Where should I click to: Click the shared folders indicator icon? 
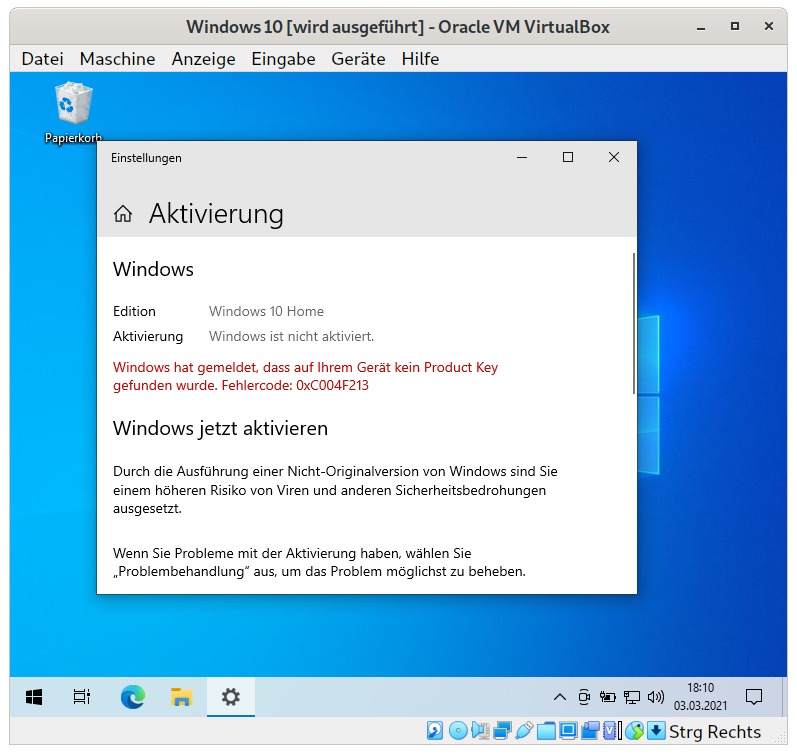tap(546, 731)
